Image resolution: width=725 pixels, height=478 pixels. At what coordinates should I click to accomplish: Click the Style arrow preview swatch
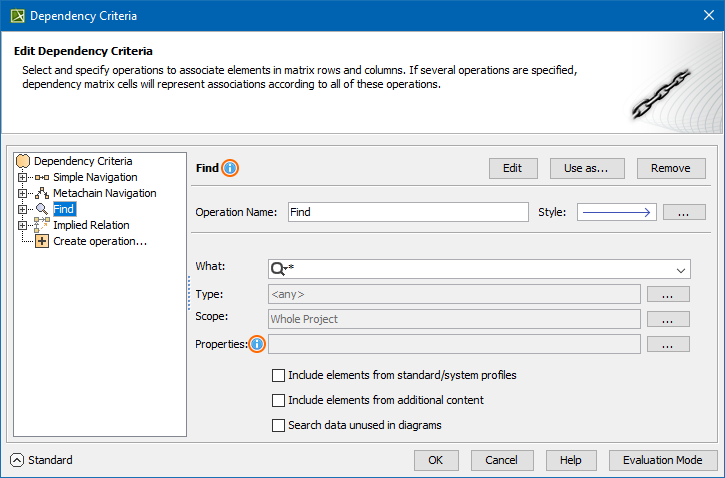point(616,212)
